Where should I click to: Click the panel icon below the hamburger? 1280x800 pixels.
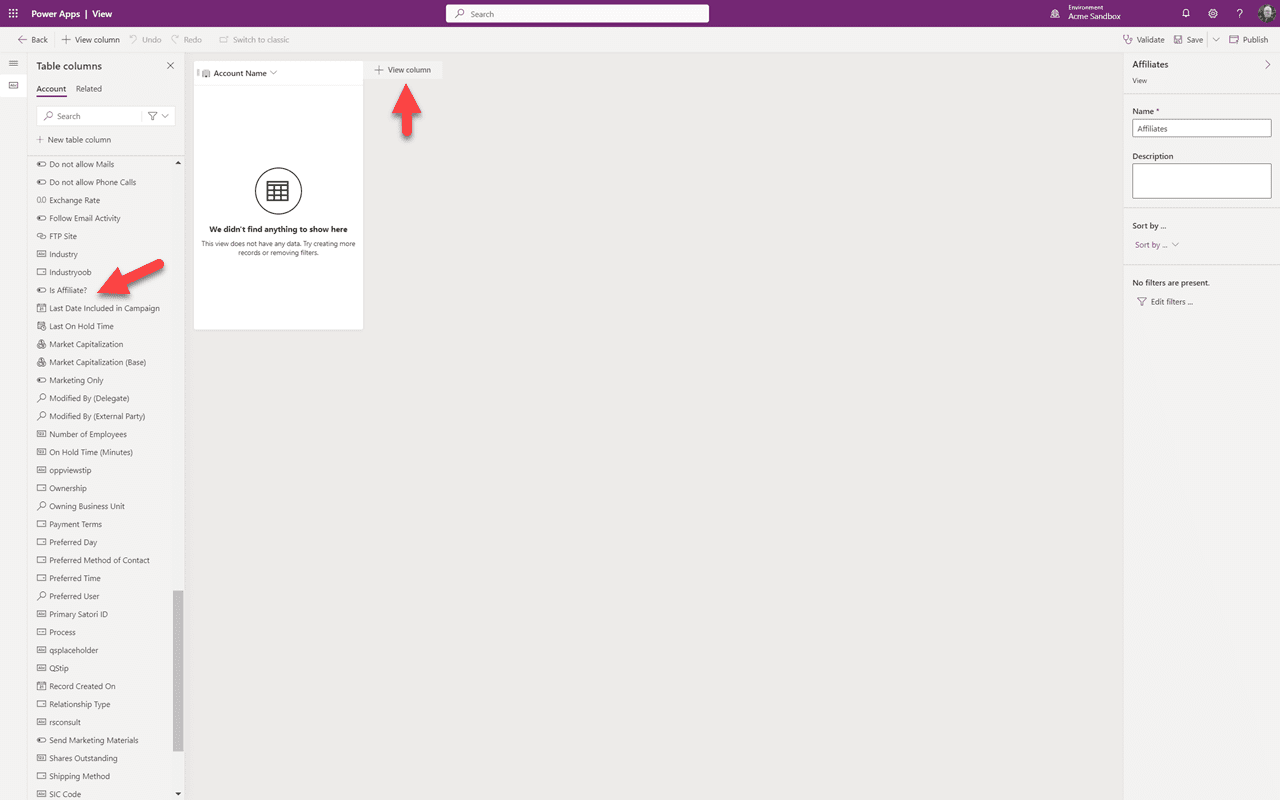click(x=13, y=85)
